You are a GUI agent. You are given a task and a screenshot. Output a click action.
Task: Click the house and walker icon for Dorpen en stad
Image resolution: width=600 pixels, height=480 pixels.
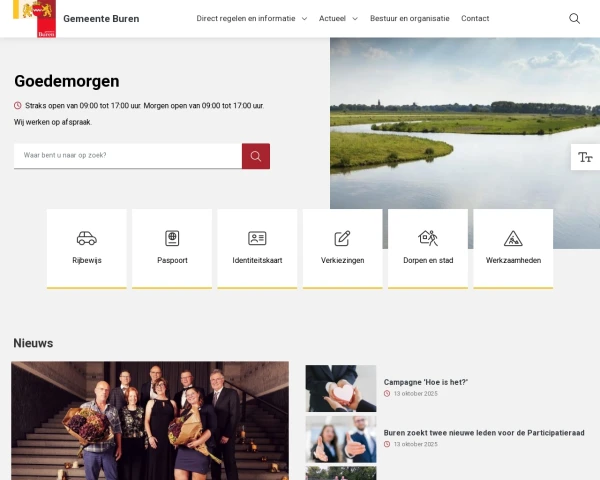tap(428, 238)
